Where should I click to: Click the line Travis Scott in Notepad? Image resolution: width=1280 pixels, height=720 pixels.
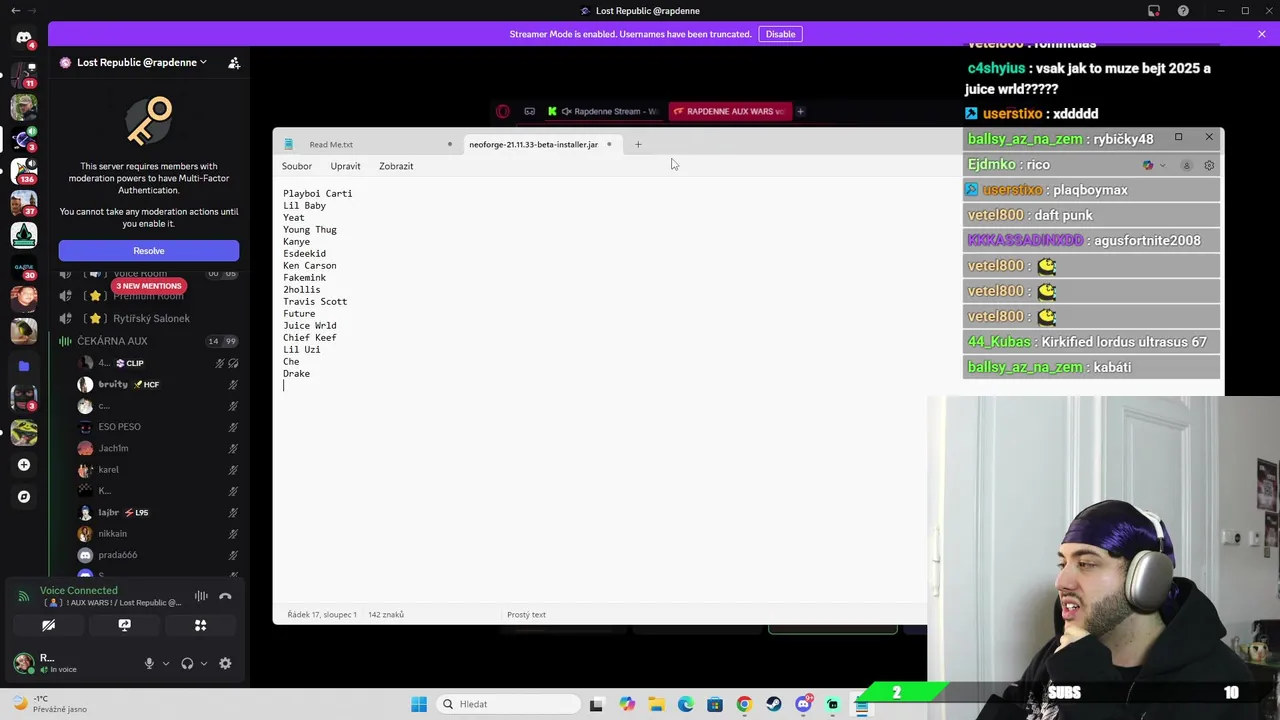point(315,301)
